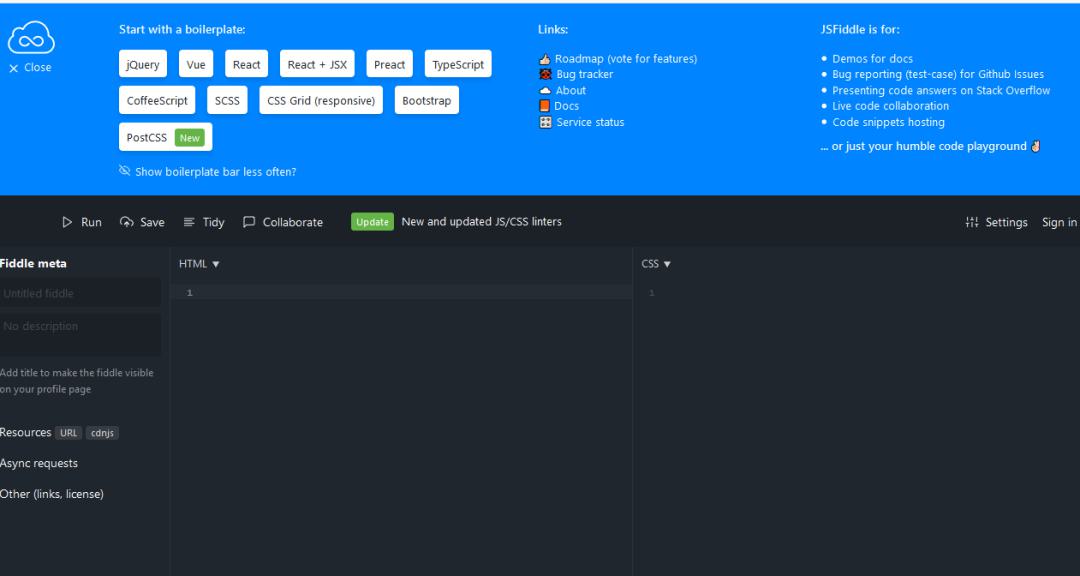
Task: Click the URL resources badge
Action: click(68, 433)
